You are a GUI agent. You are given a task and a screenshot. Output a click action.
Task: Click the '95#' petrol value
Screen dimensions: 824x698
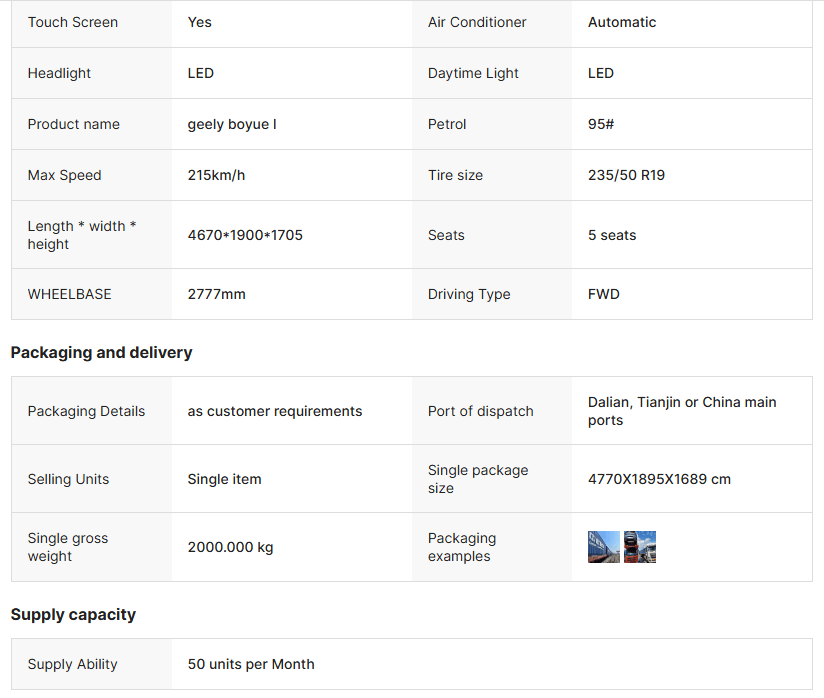click(x=601, y=124)
